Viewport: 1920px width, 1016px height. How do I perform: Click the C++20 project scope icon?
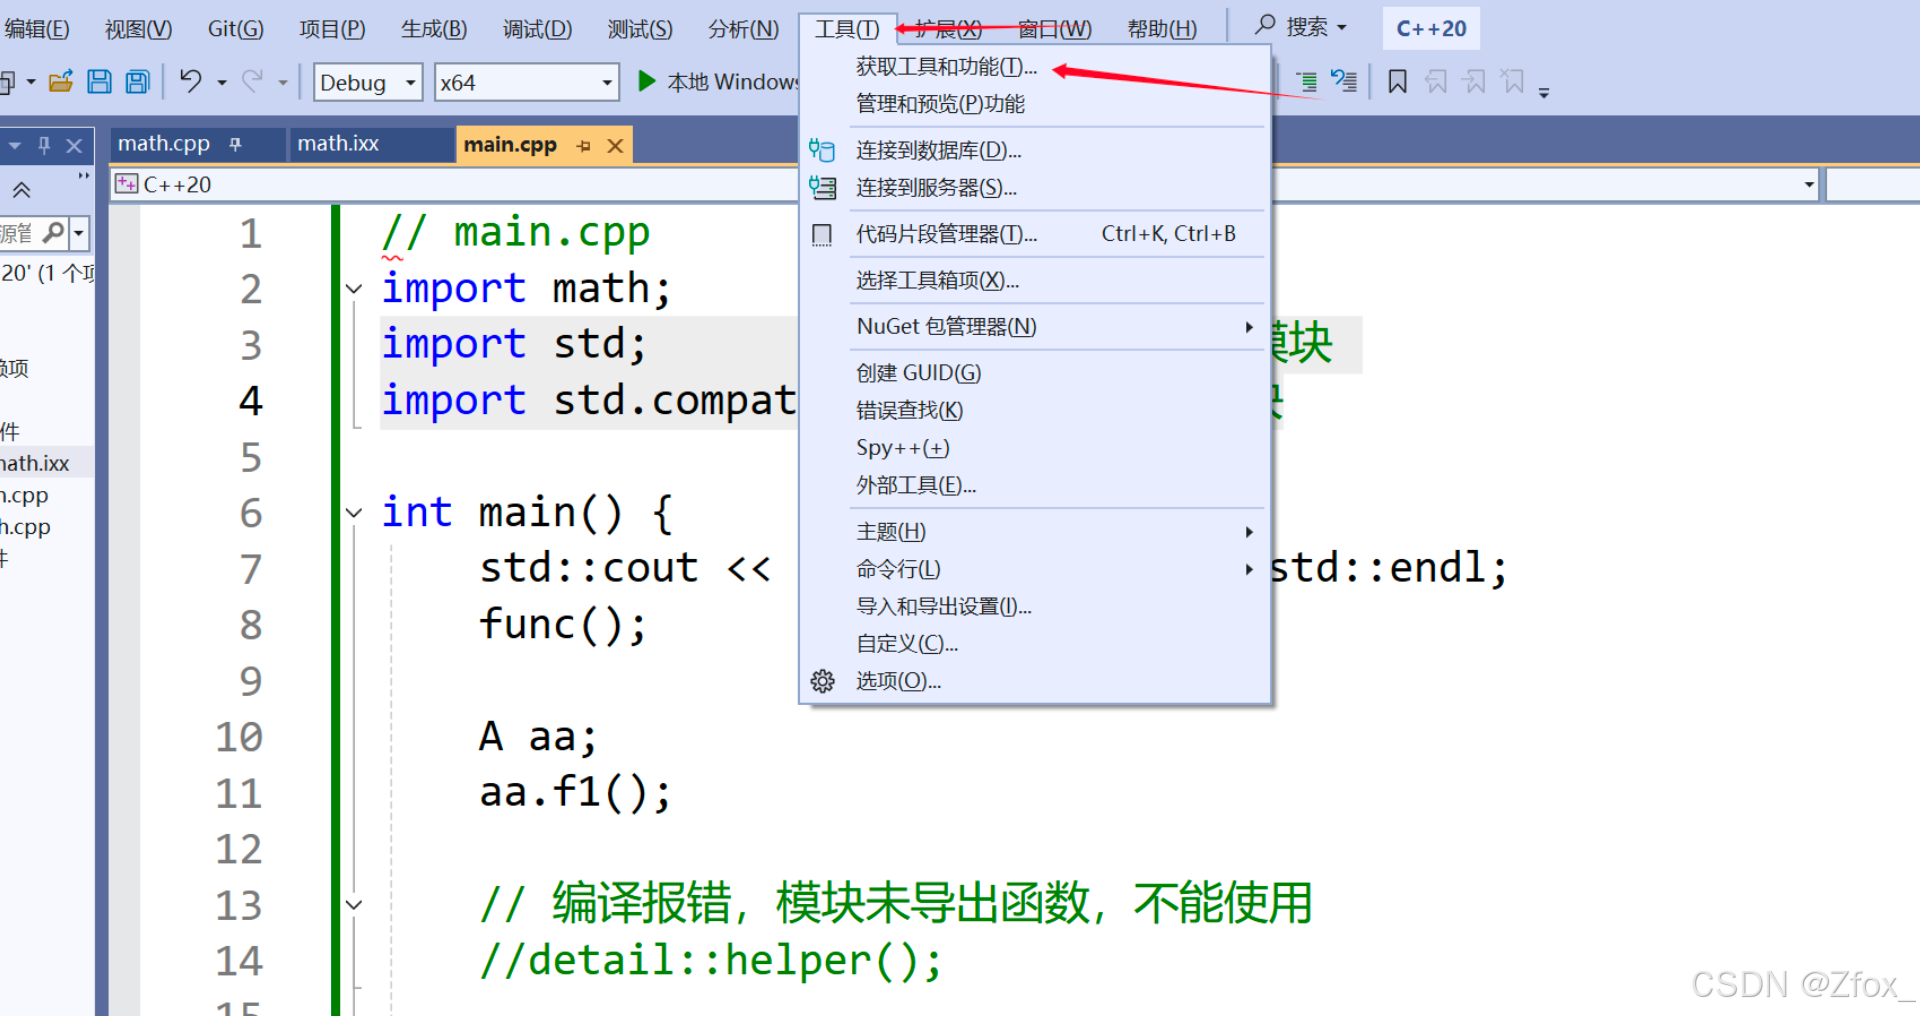pyautogui.click(x=126, y=184)
